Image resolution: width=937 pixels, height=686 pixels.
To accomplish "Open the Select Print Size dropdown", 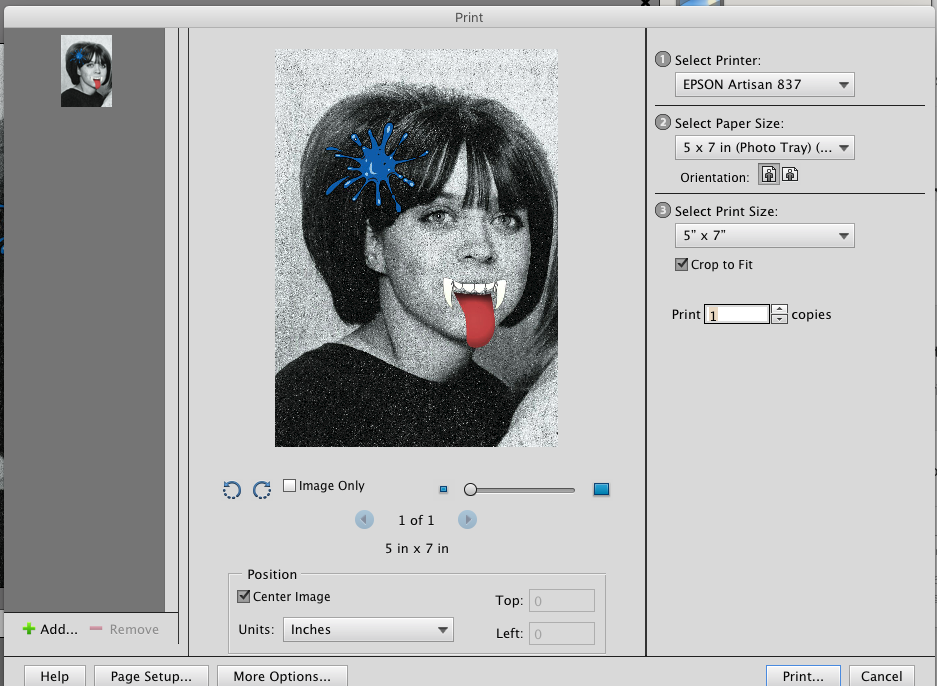I will [x=765, y=235].
